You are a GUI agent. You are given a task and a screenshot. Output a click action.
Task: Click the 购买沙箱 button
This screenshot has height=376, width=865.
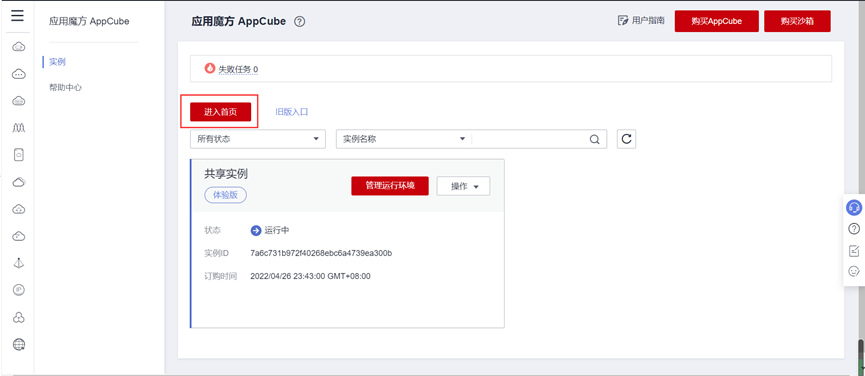797,22
